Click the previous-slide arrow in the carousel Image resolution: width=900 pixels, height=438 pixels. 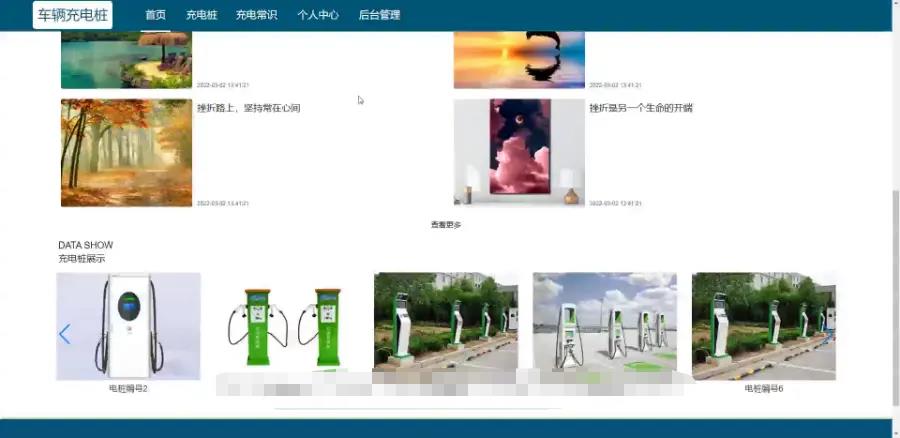coord(65,334)
